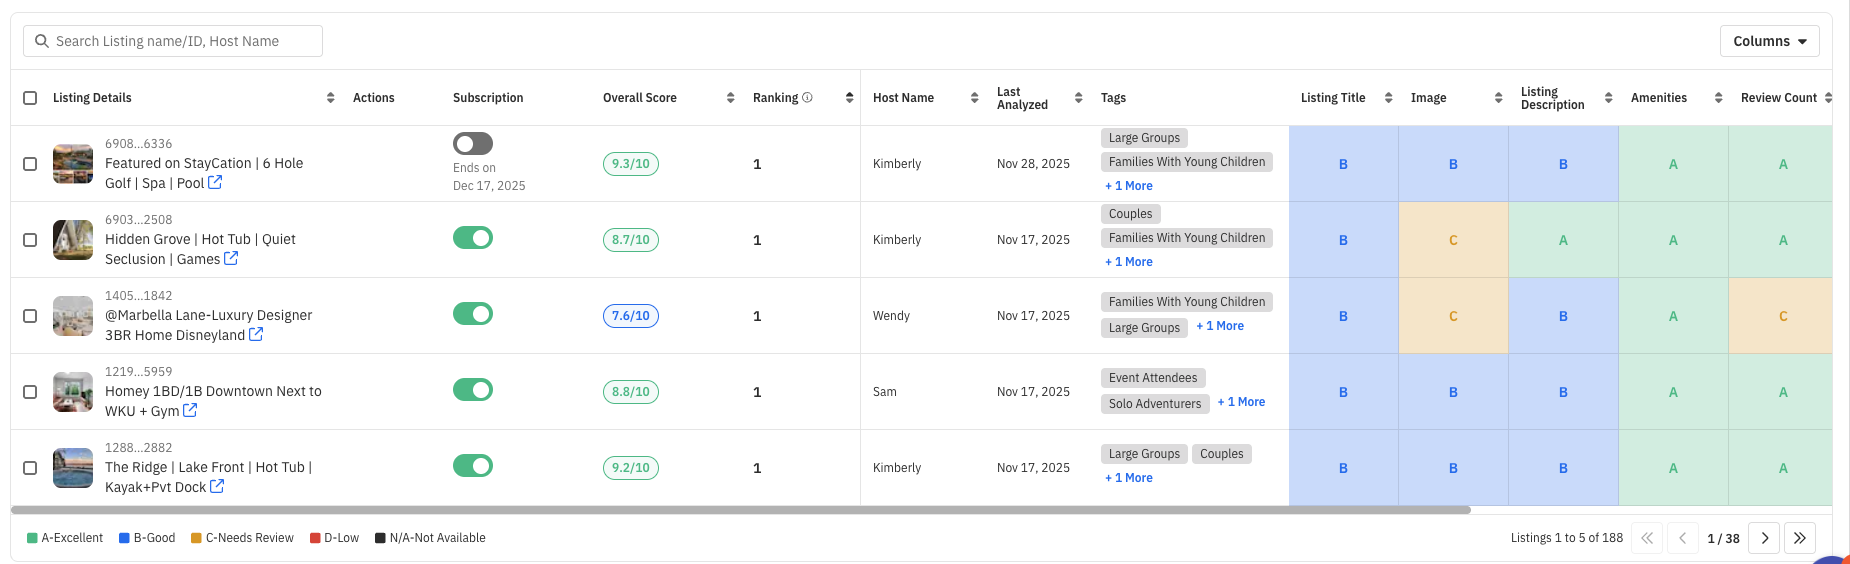Image resolution: width=1850 pixels, height=564 pixels.
Task: Expand '+1 More' tags for Marbella Lane listing
Action: pos(1220,326)
